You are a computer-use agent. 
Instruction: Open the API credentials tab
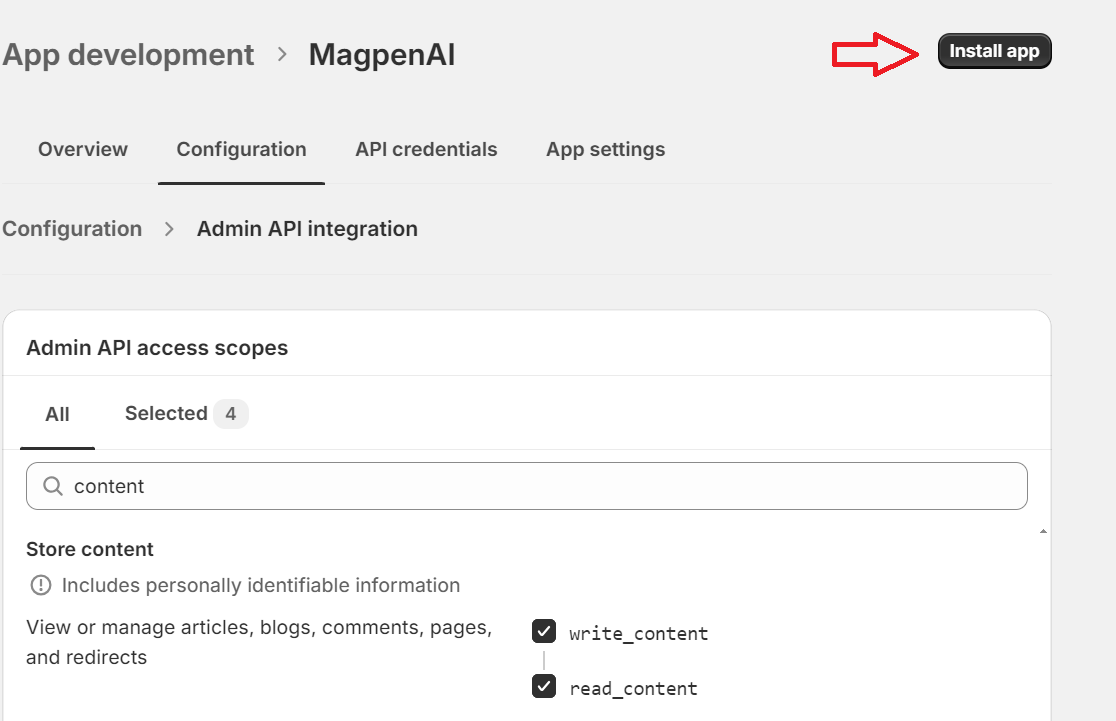pos(426,149)
